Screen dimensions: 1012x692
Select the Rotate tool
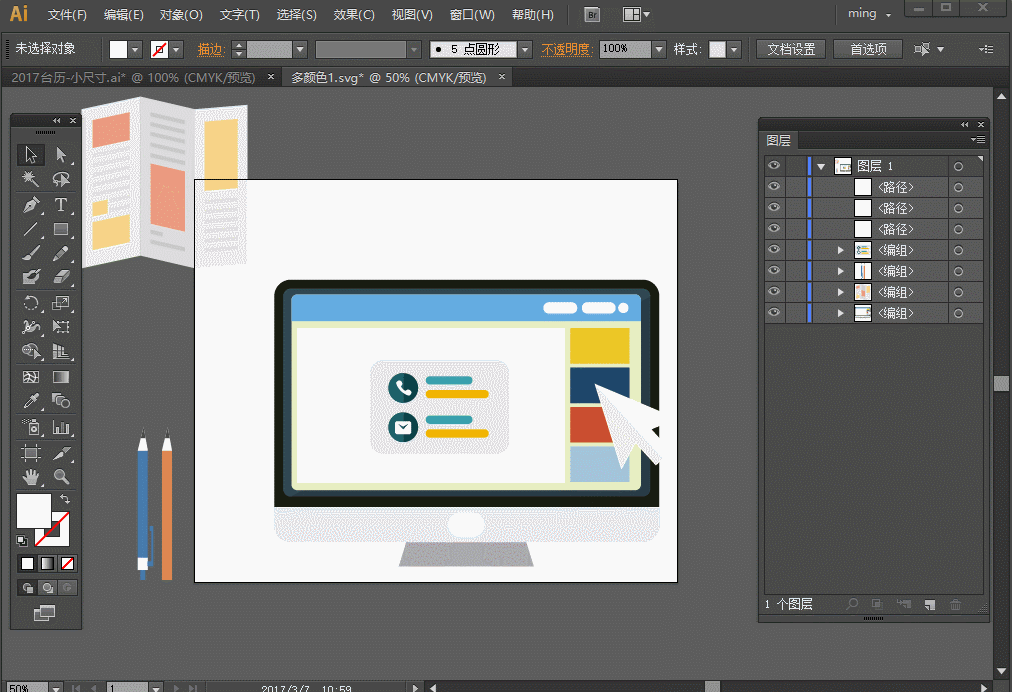(30, 303)
